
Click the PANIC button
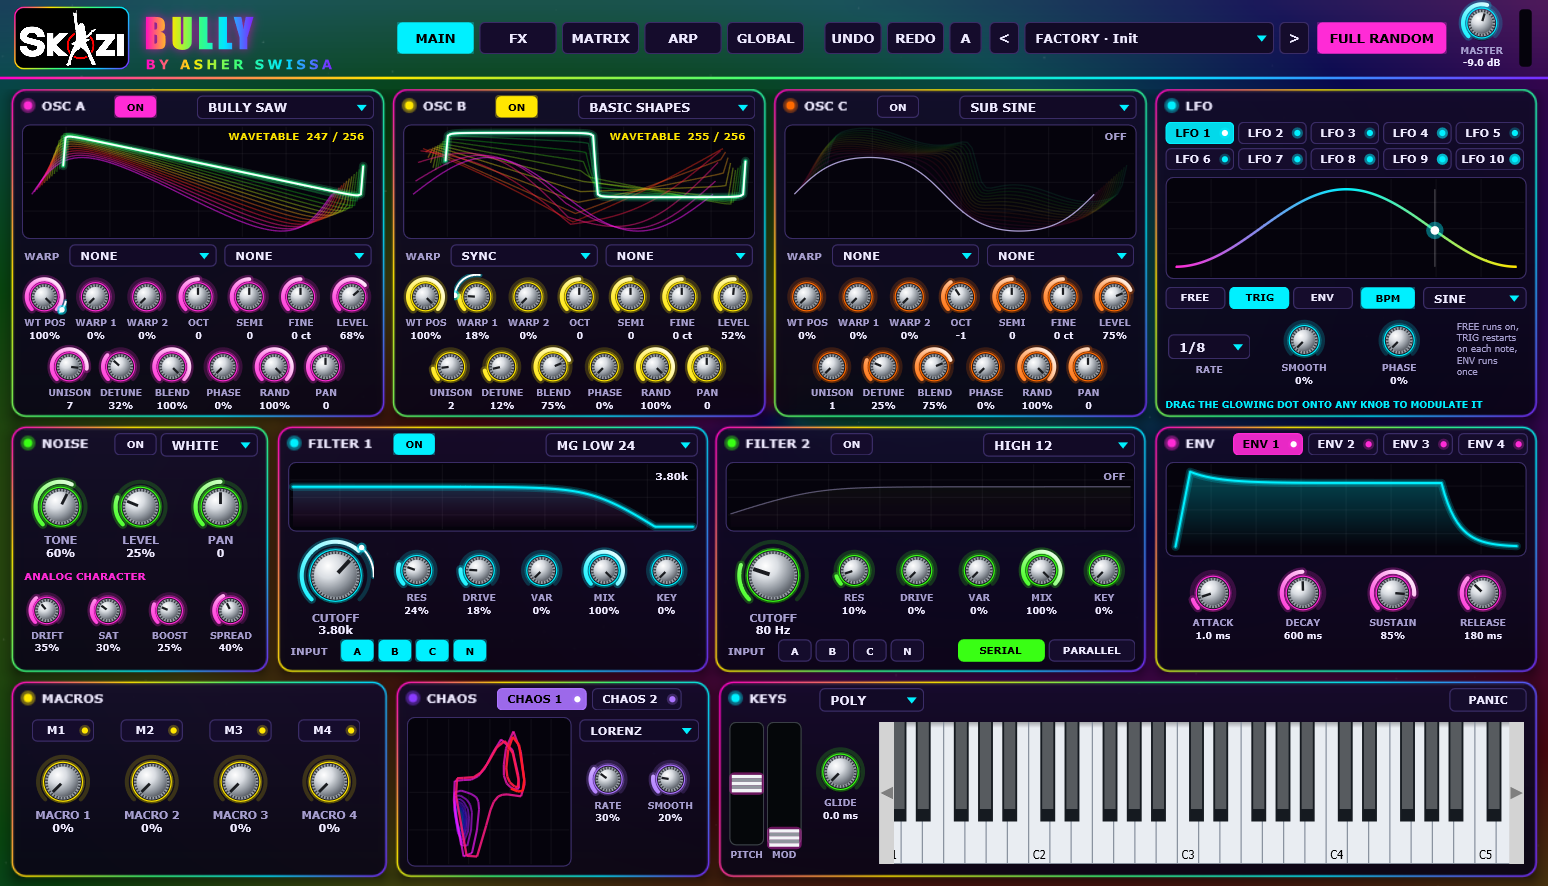[x=1487, y=700]
